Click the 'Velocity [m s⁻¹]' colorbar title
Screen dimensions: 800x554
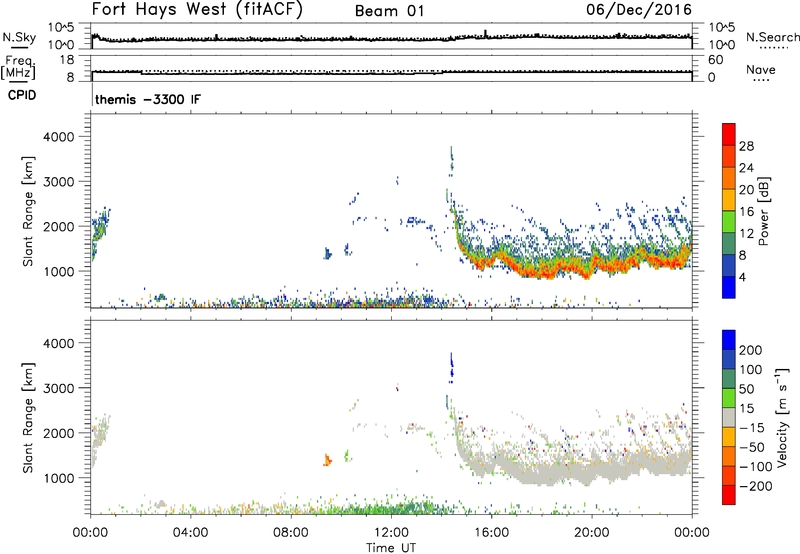tap(782, 417)
